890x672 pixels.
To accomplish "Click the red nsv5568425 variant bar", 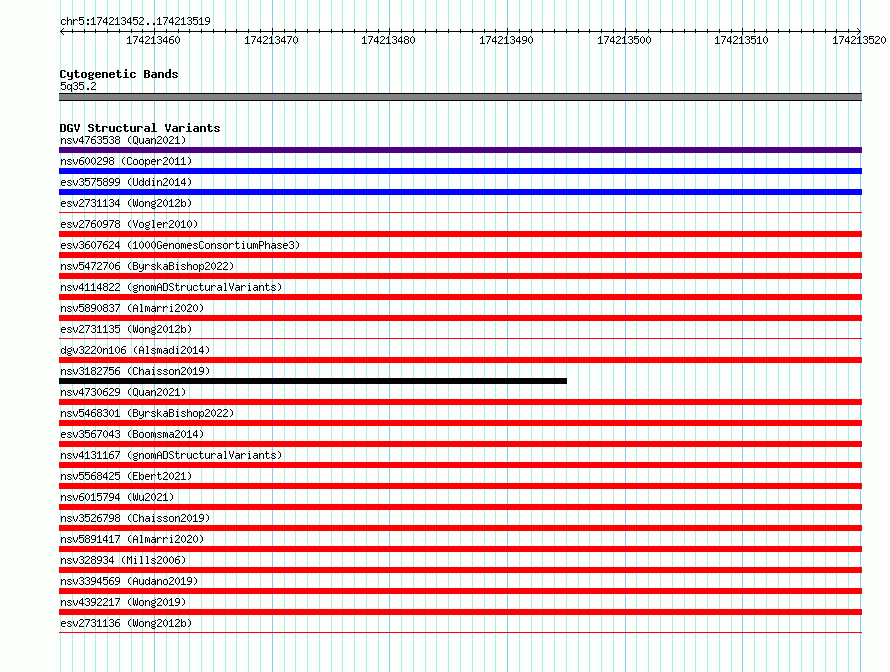I will point(460,486).
